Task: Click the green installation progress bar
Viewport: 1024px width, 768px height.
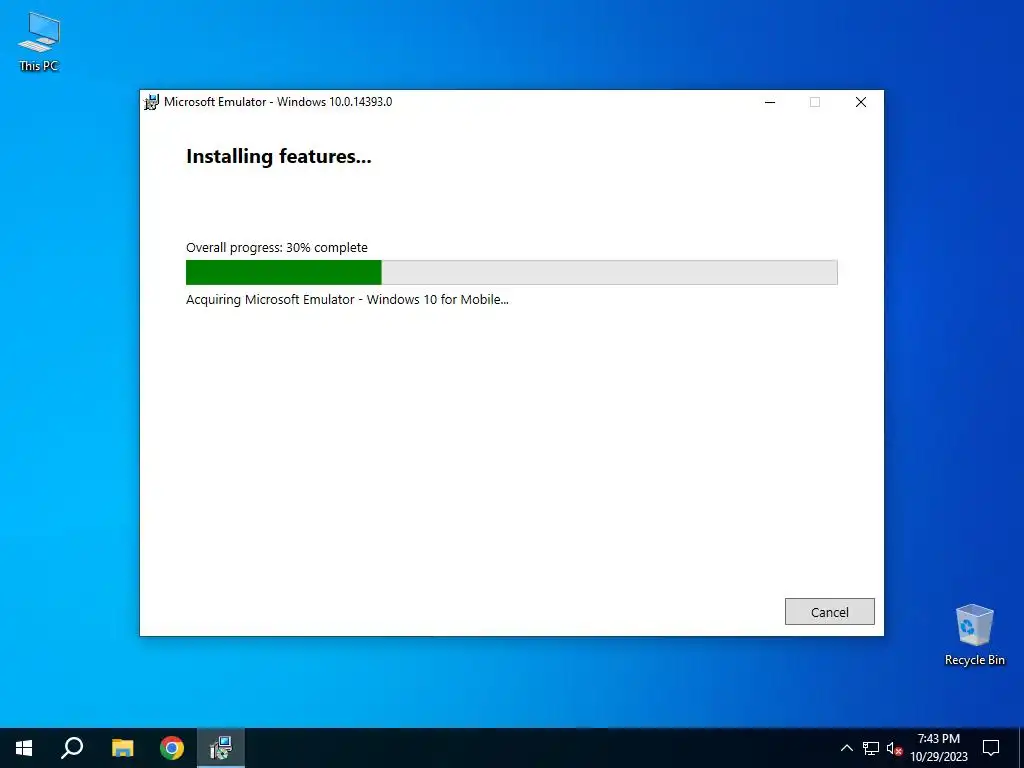Action: 511,272
